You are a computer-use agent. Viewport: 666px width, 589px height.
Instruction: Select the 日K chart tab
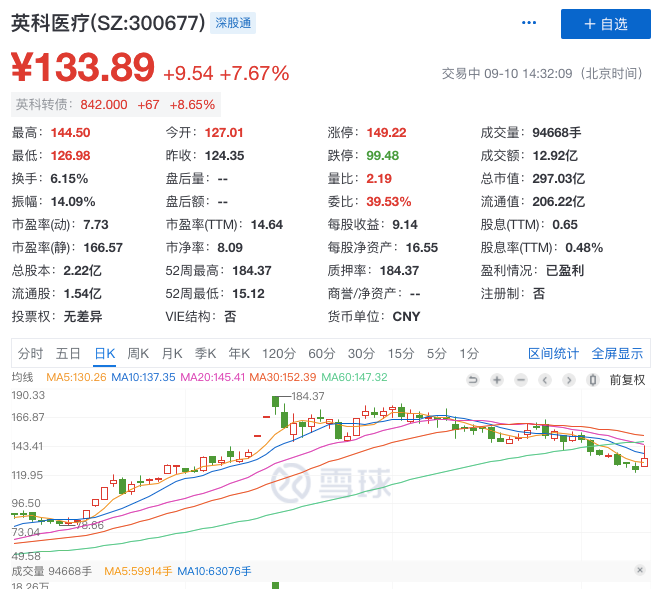point(104,353)
